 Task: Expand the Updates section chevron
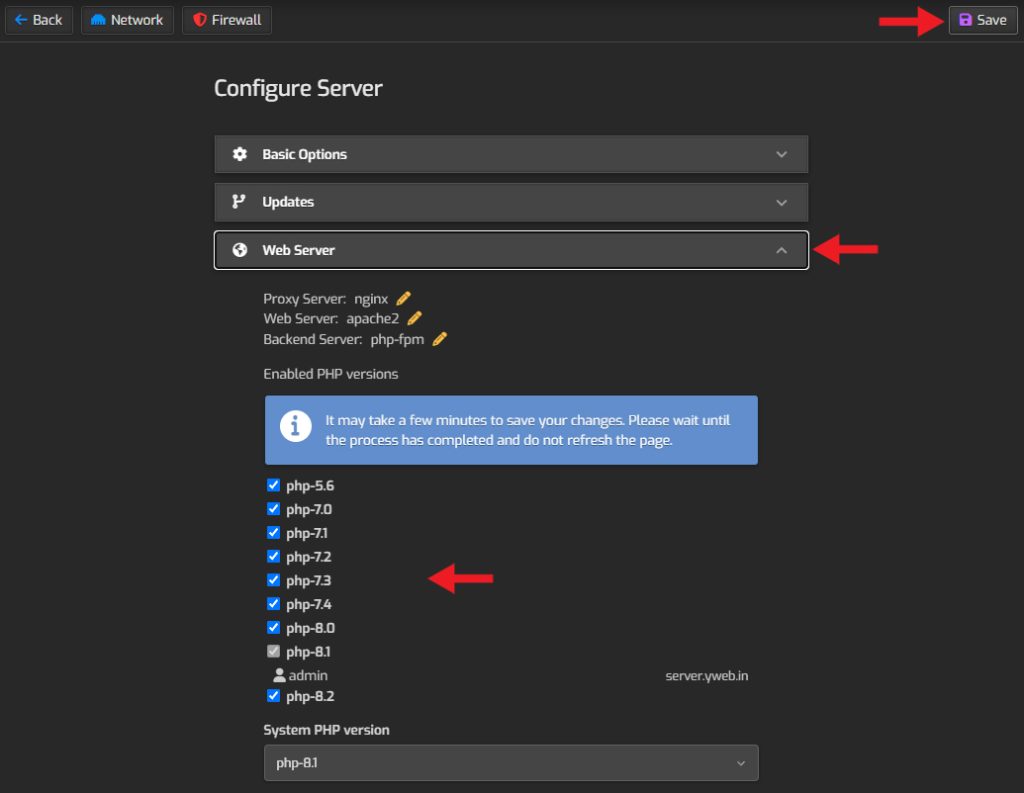point(781,202)
